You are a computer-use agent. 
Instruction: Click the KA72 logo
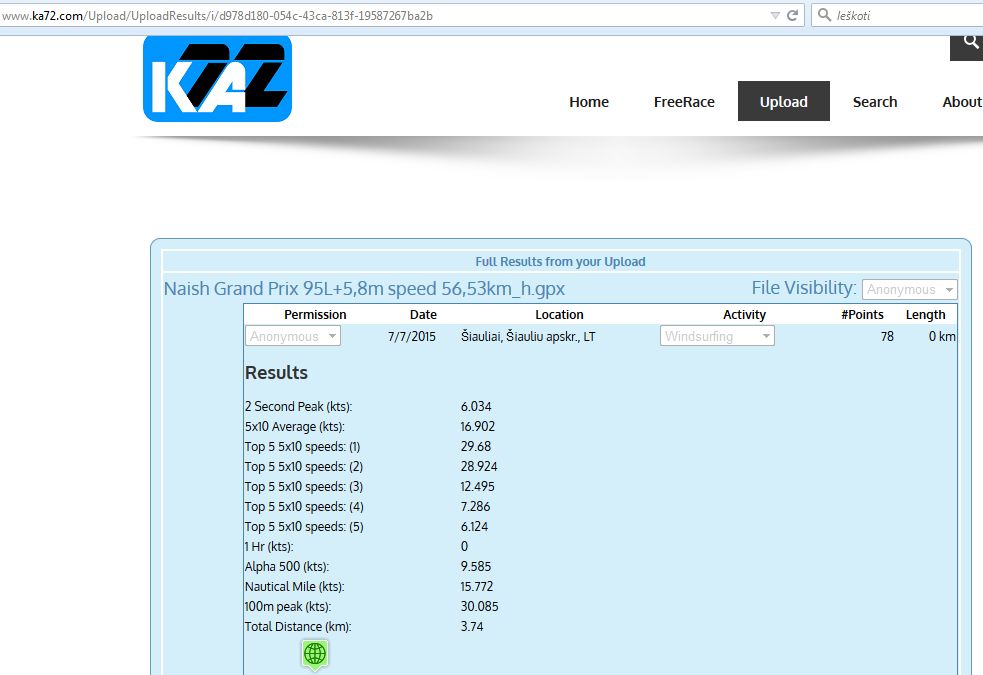(x=218, y=78)
